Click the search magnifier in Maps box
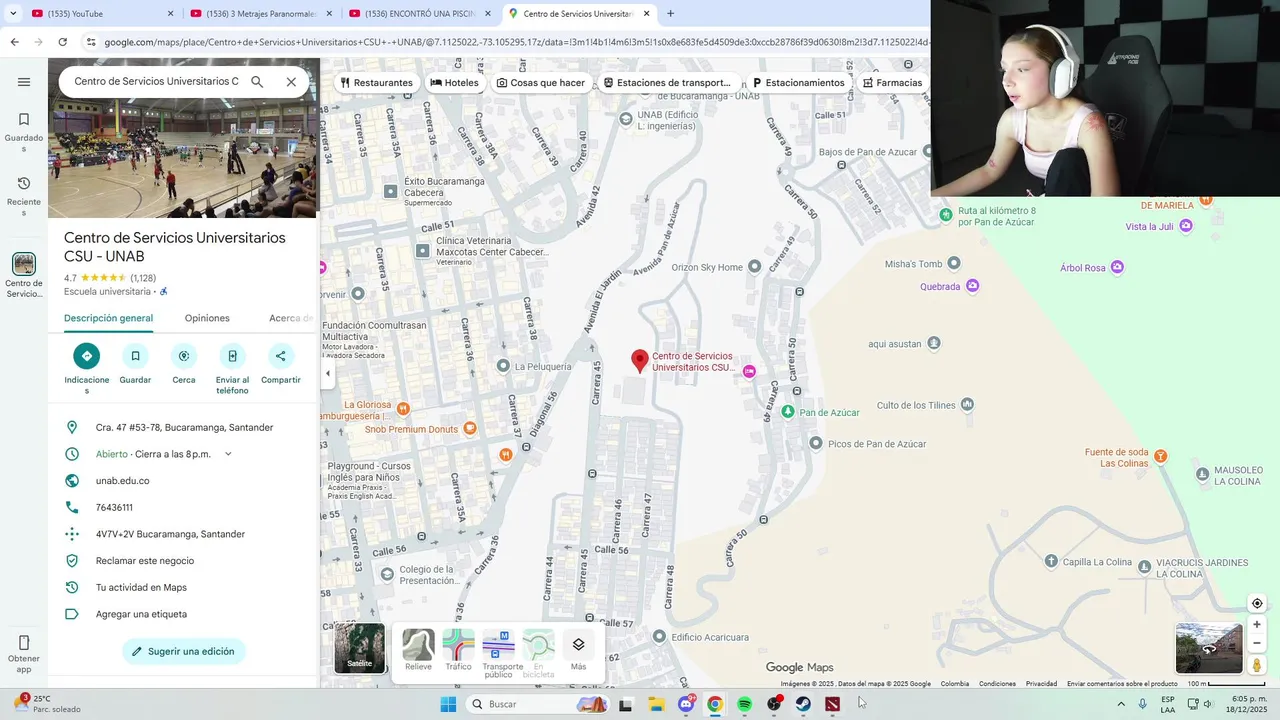1280x720 pixels. tap(257, 82)
